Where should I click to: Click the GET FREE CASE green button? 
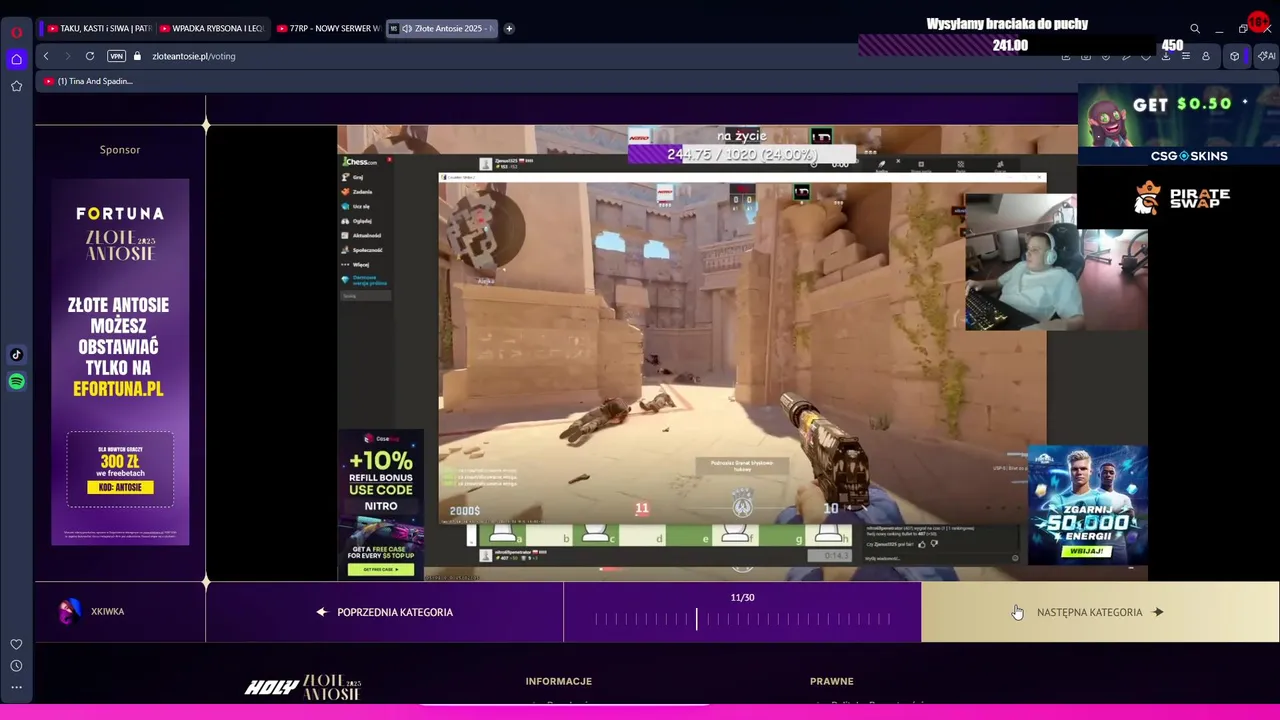[x=381, y=569]
